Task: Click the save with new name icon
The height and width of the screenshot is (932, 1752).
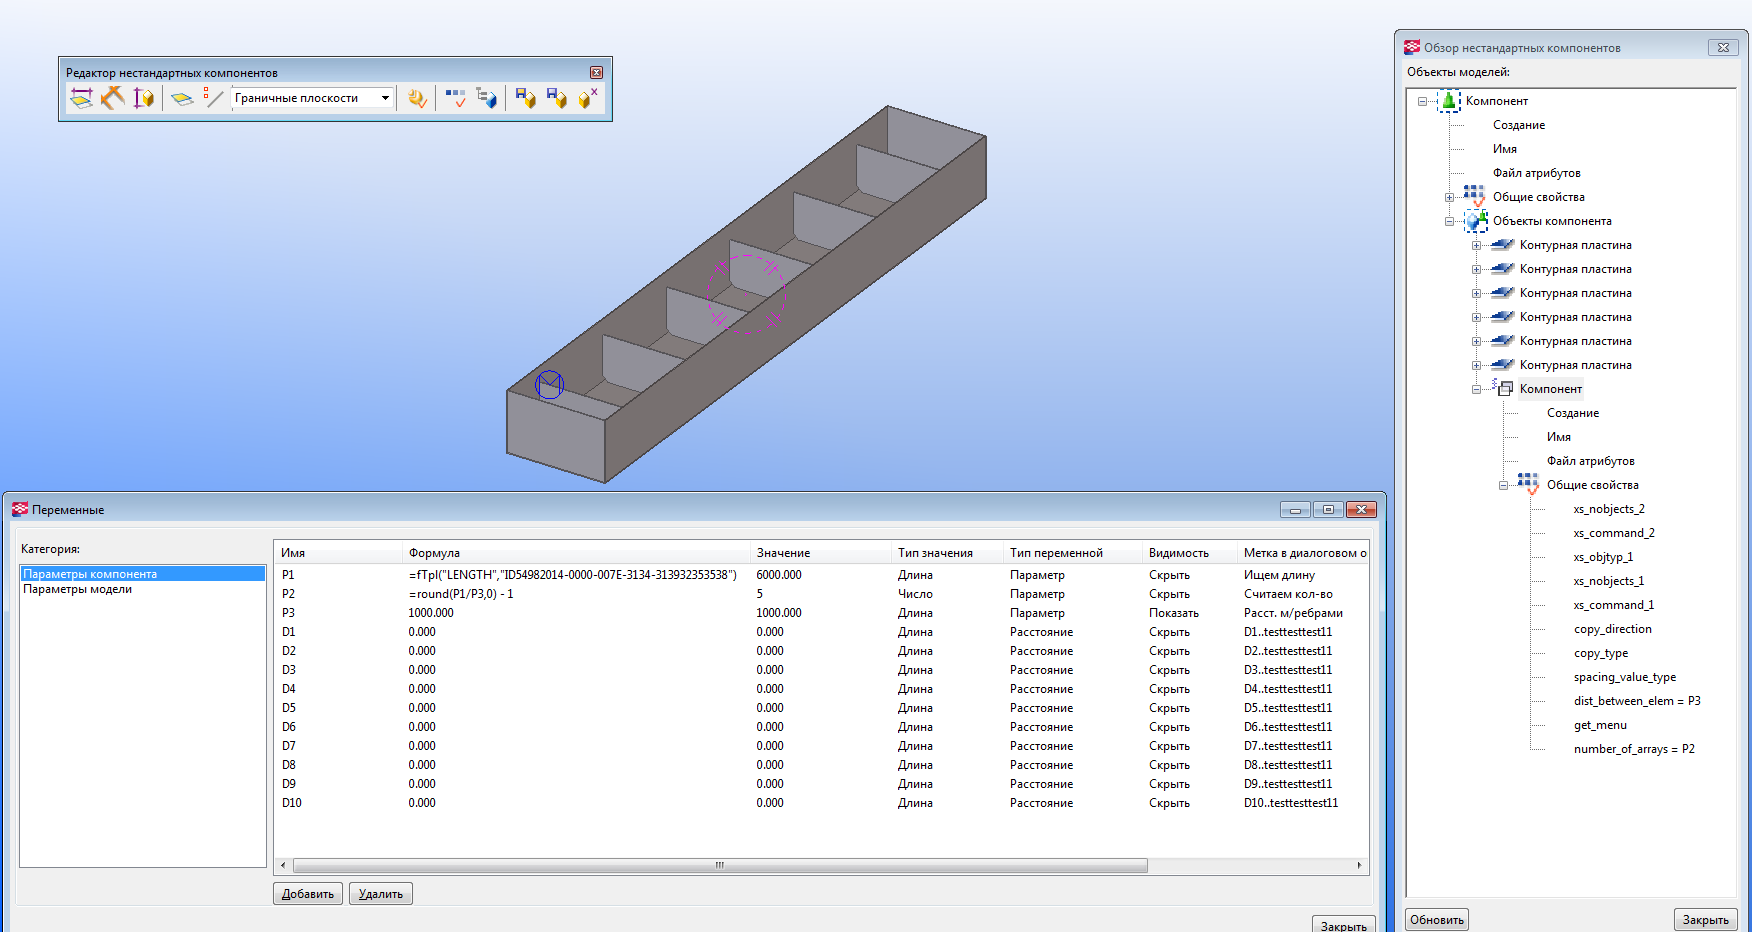Action: (556, 98)
